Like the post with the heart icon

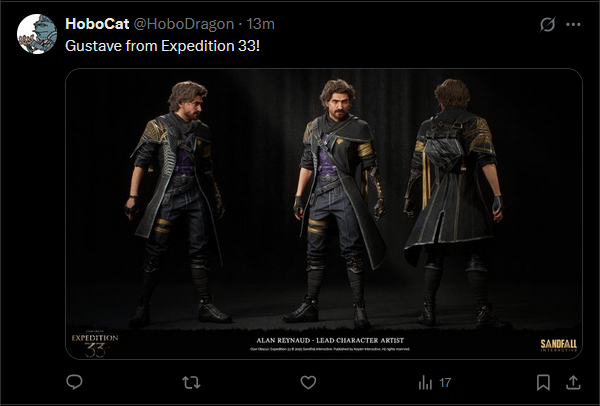point(308,382)
